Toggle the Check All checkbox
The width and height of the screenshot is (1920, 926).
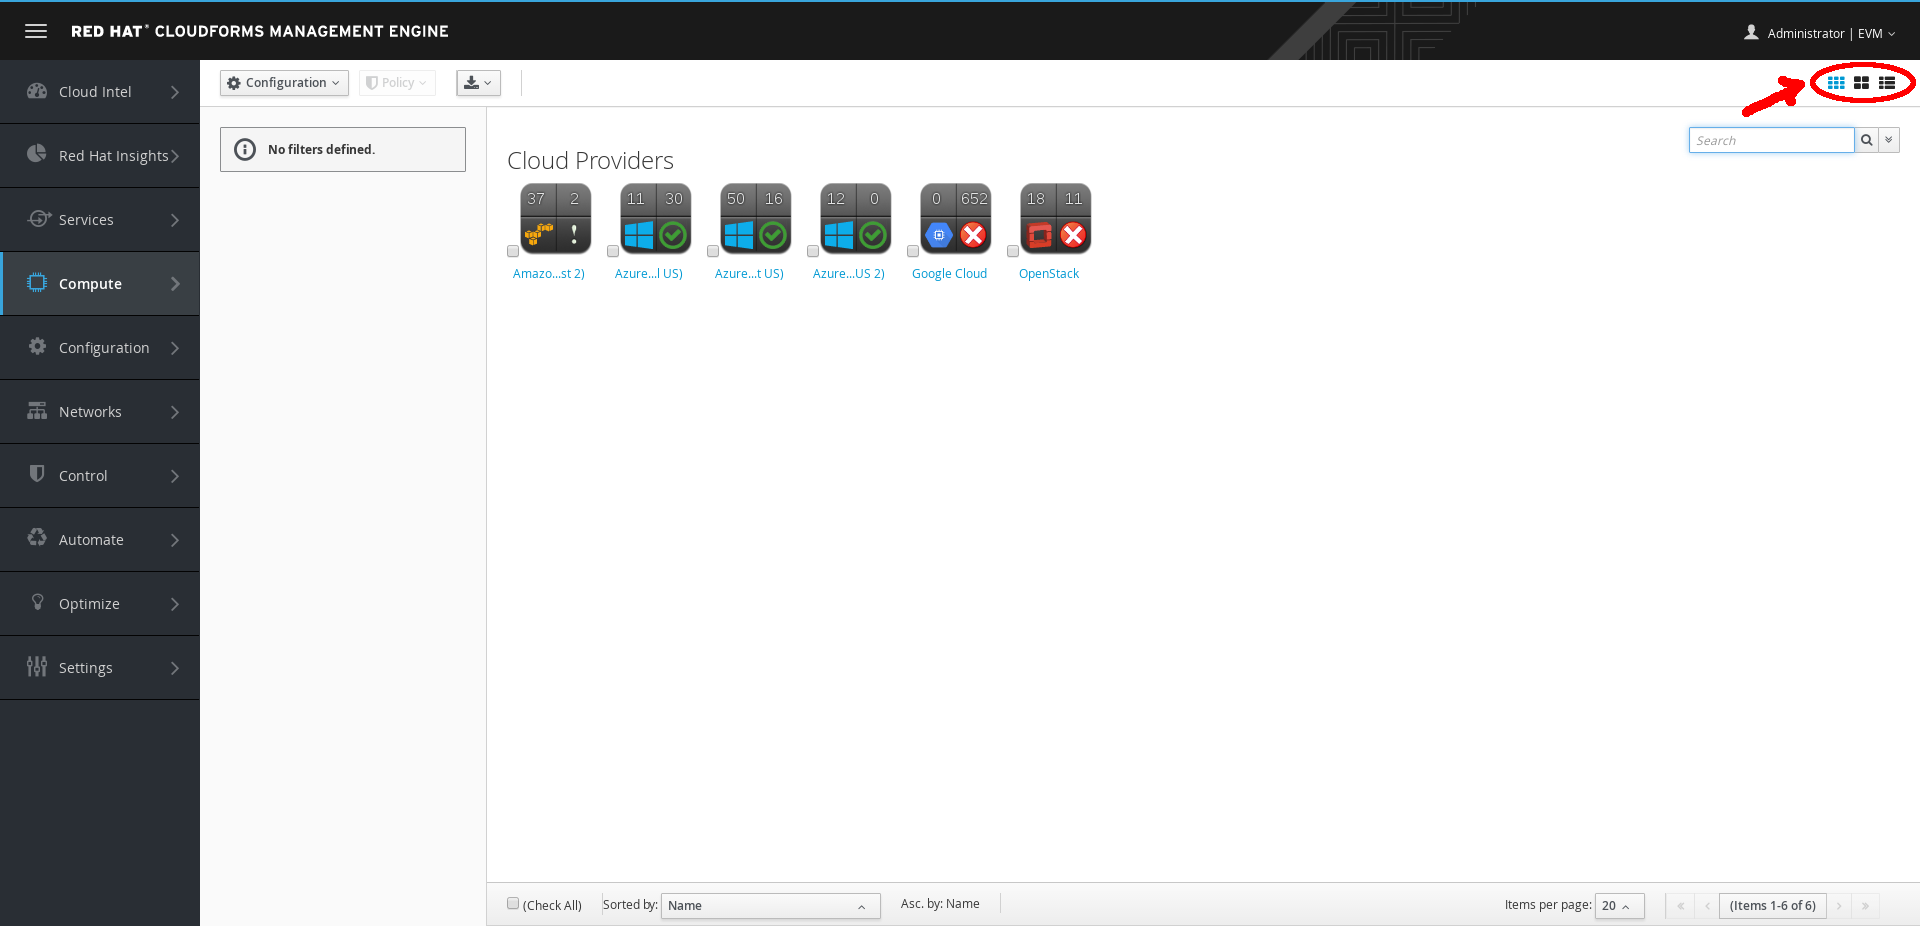[513, 903]
